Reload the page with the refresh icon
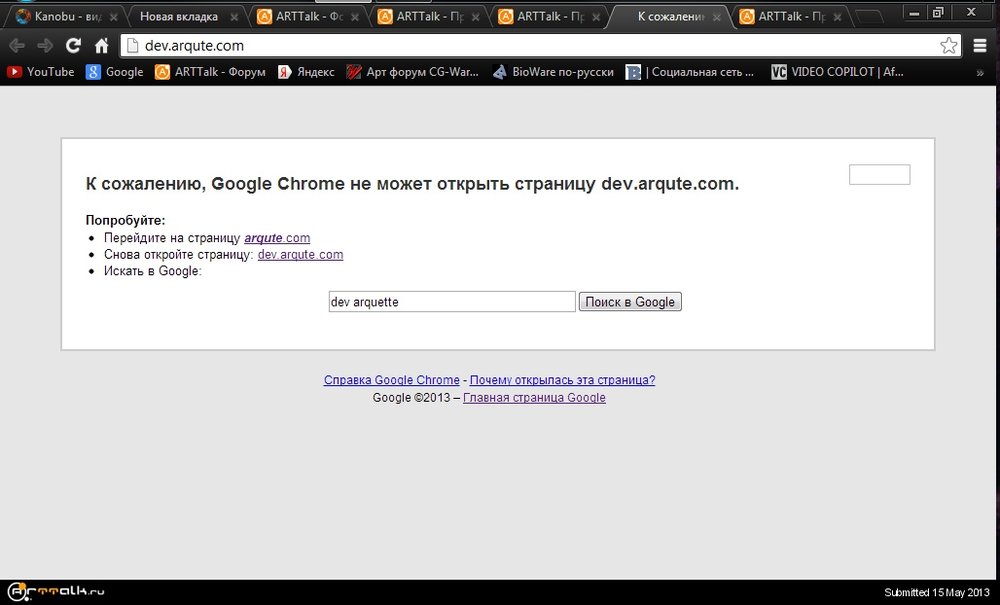This screenshot has height=605, width=1000. tap(73, 45)
